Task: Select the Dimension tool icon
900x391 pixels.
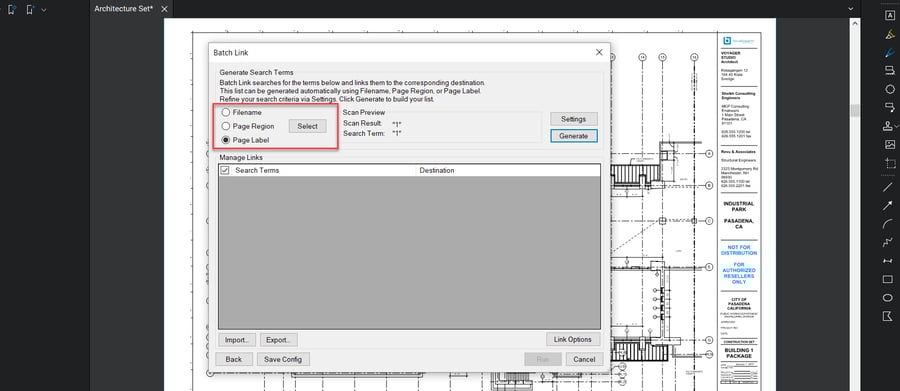Action: [x=888, y=261]
